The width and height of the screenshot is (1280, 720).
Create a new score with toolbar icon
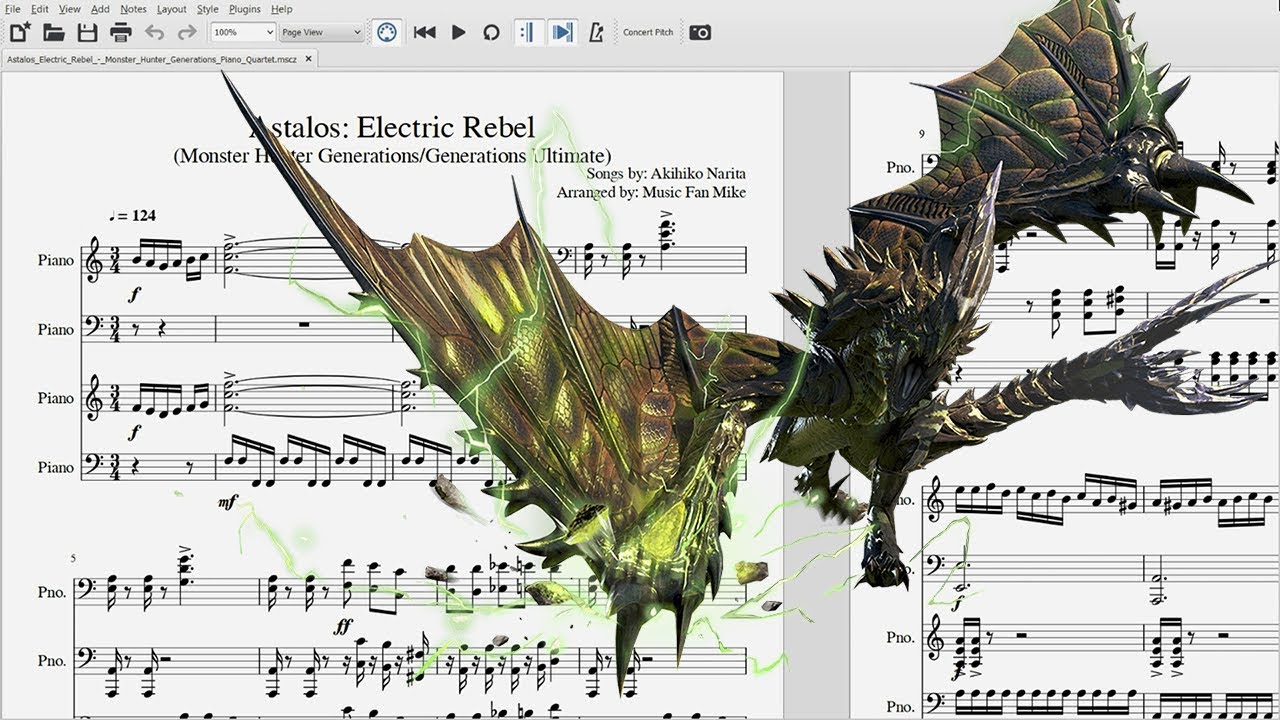coord(20,32)
